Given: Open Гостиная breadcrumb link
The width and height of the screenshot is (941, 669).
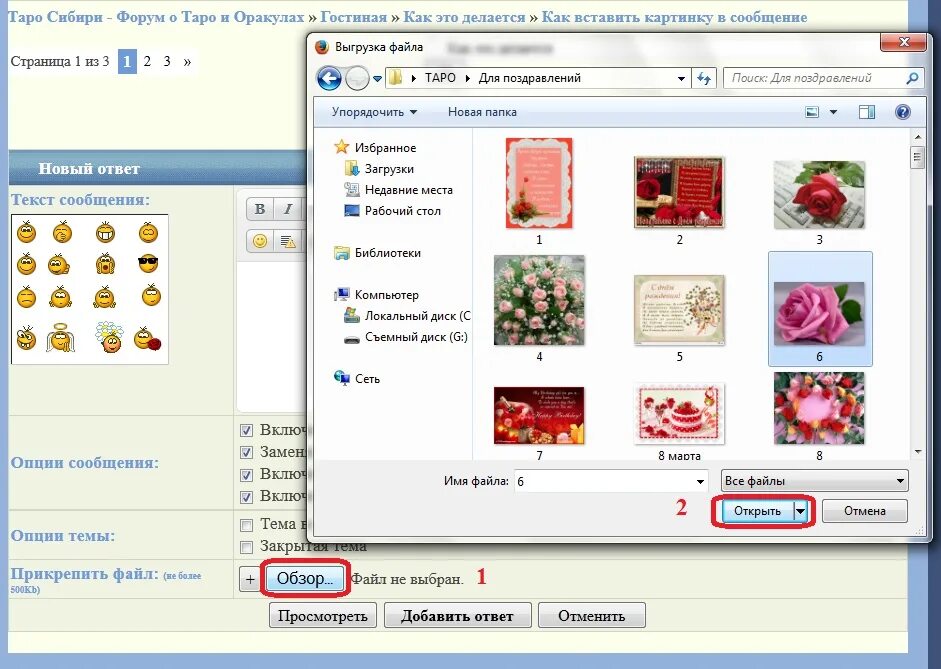Looking at the screenshot, I should [x=353, y=17].
